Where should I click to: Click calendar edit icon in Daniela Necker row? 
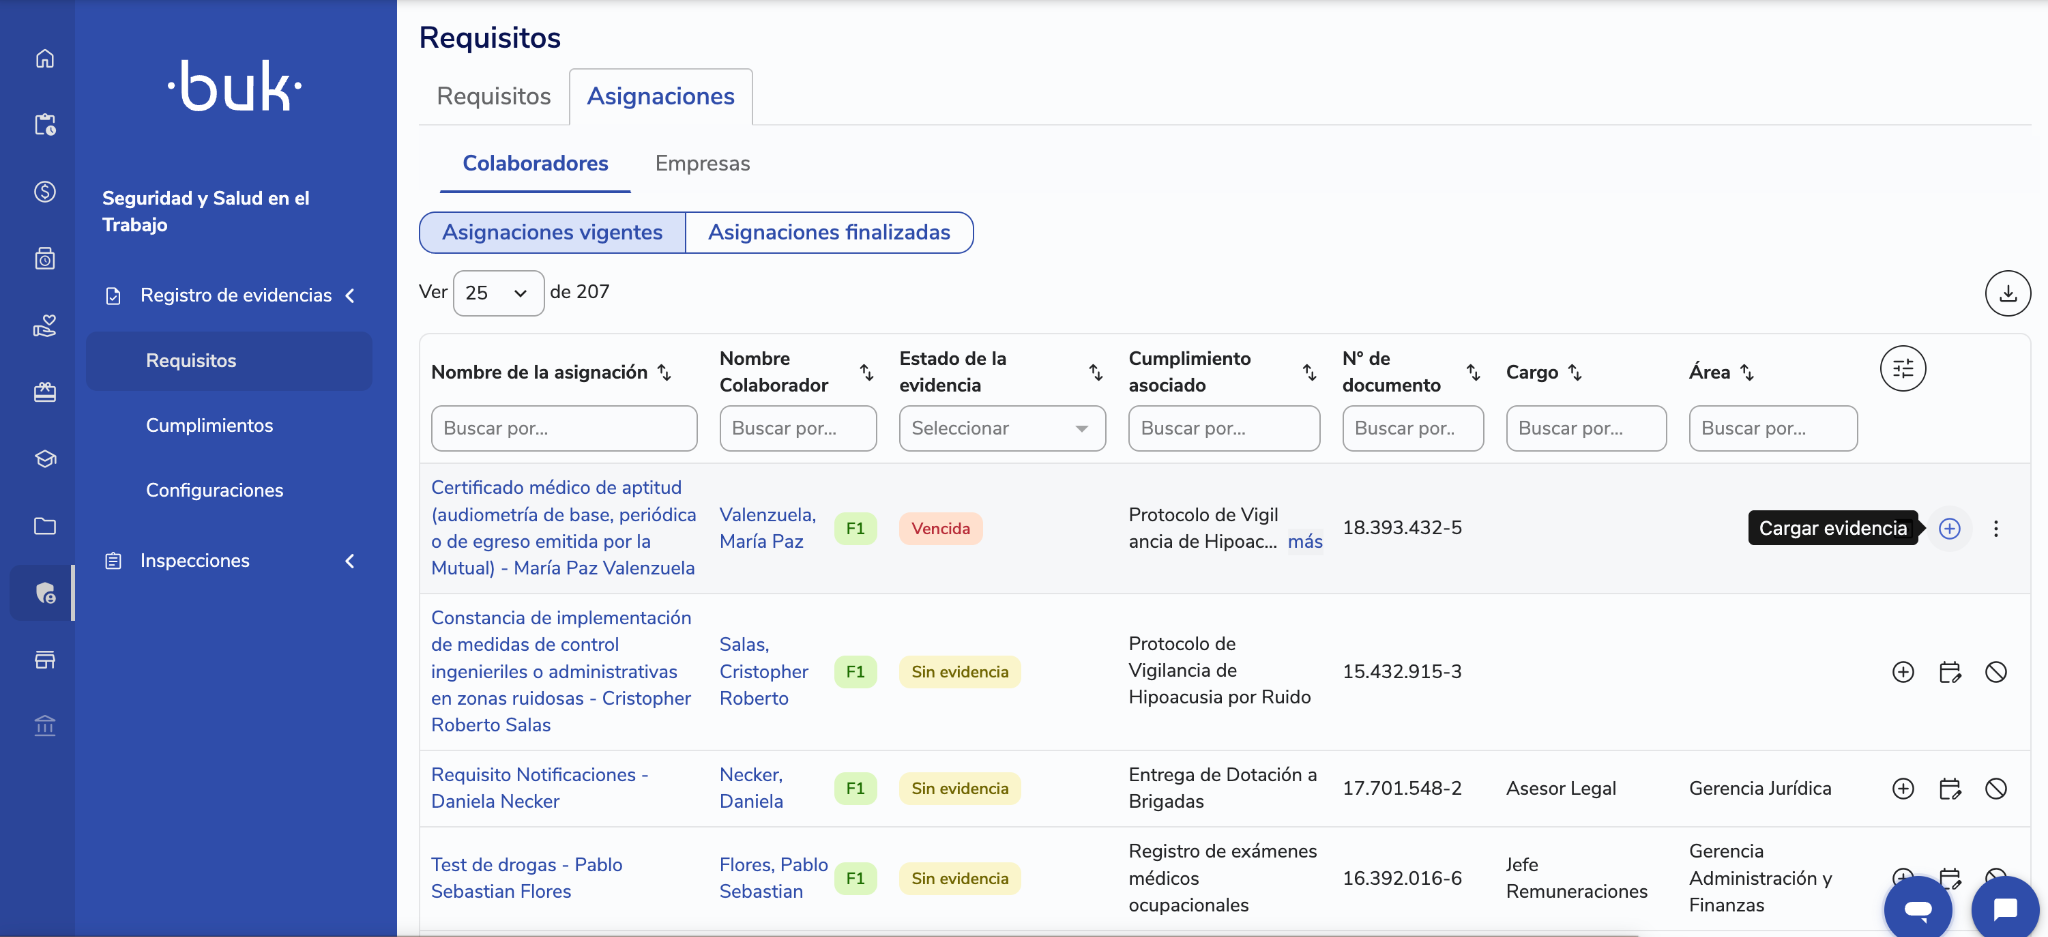click(x=1950, y=789)
